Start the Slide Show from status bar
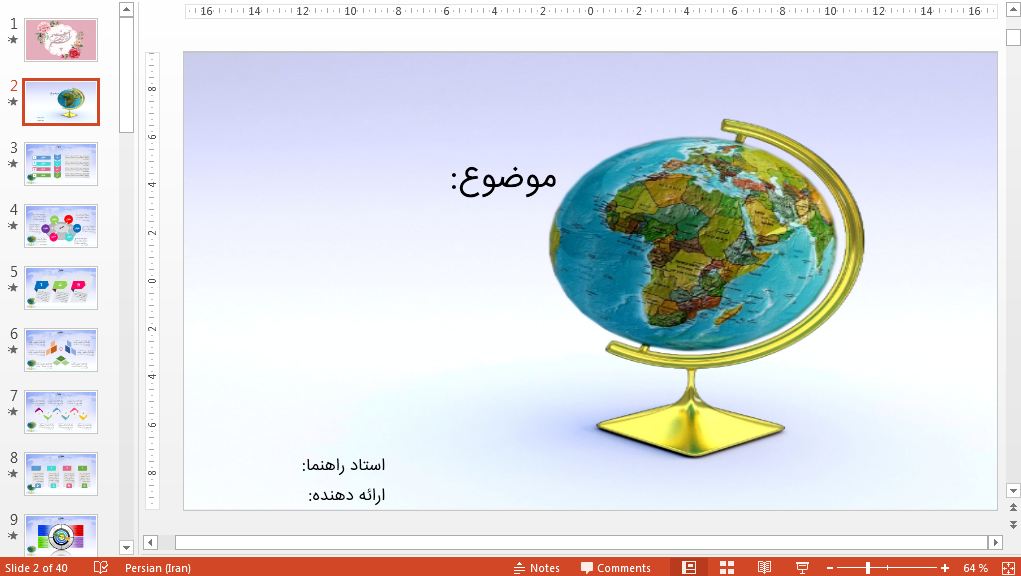Viewport: 1021px width, 576px height. tap(803, 567)
